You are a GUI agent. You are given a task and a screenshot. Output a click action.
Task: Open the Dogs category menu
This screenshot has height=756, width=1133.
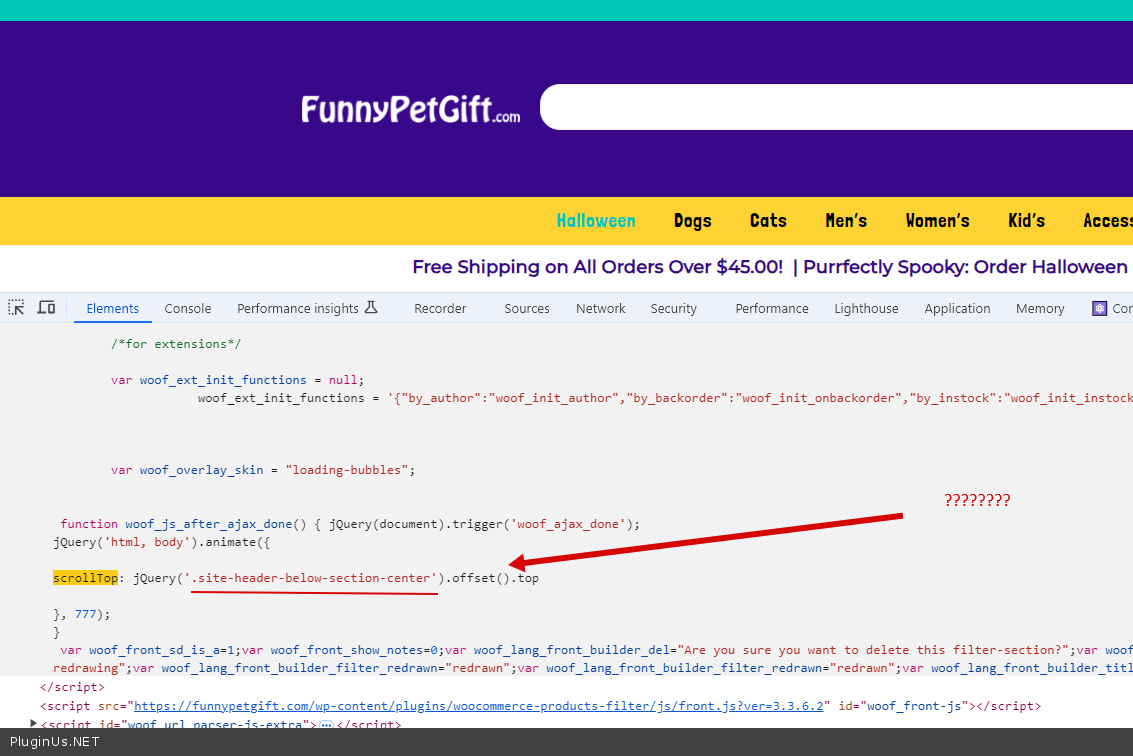692,221
